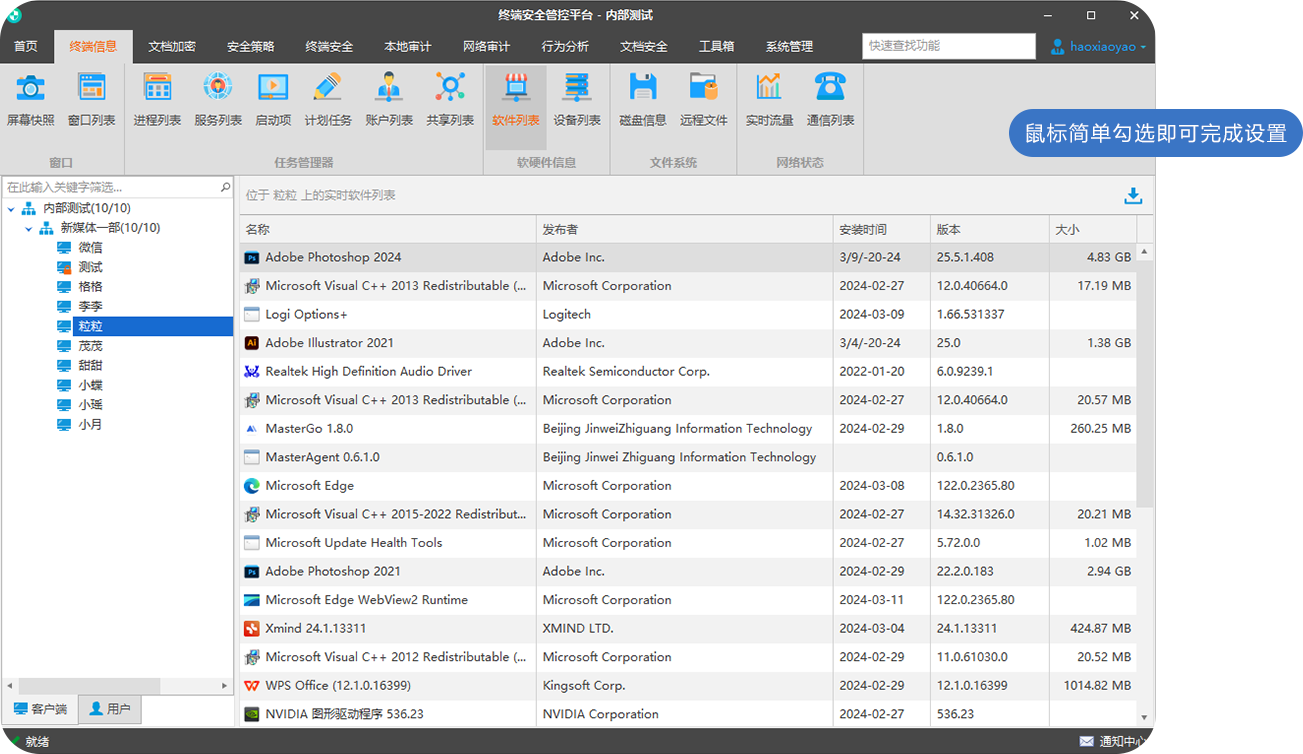The width and height of the screenshot is (1303, 754).
Task: Open the 共享列表 shared list
Action: pos(450,100)
